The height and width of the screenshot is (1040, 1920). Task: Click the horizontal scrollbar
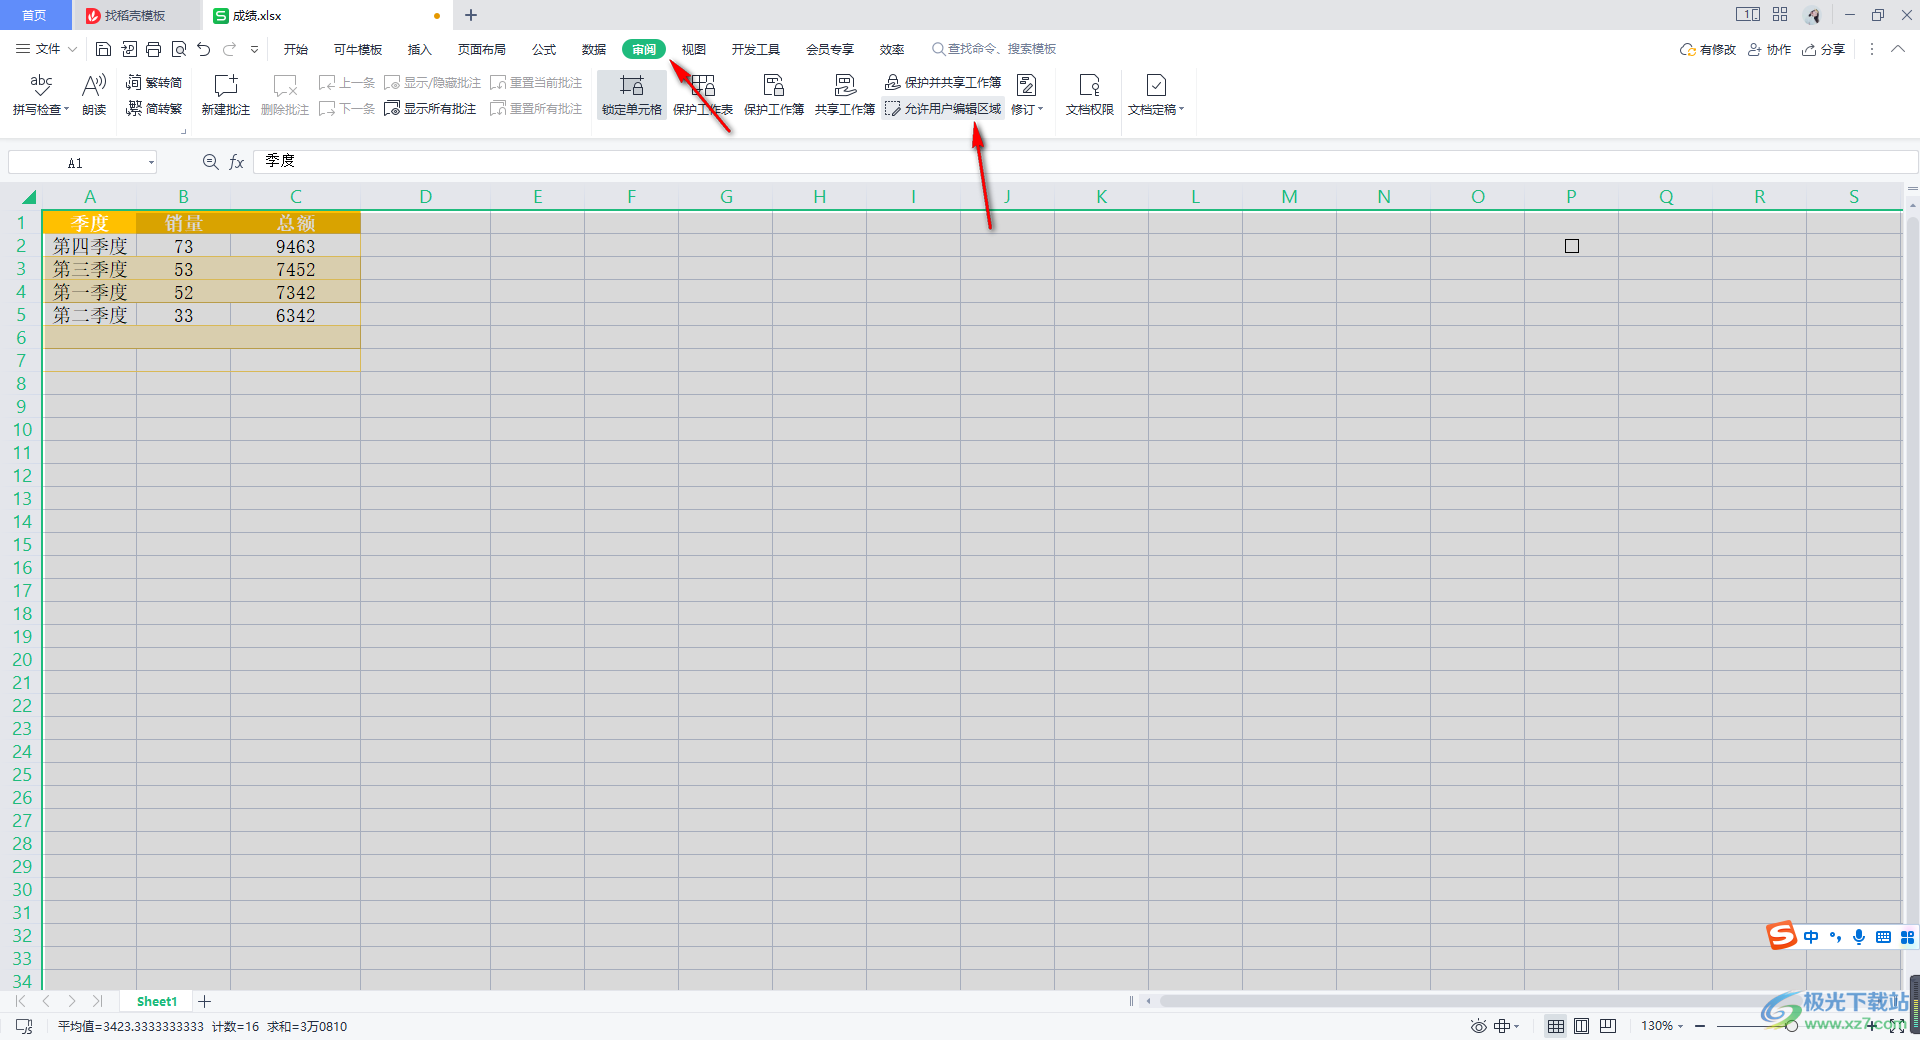pos(1520,1001)
